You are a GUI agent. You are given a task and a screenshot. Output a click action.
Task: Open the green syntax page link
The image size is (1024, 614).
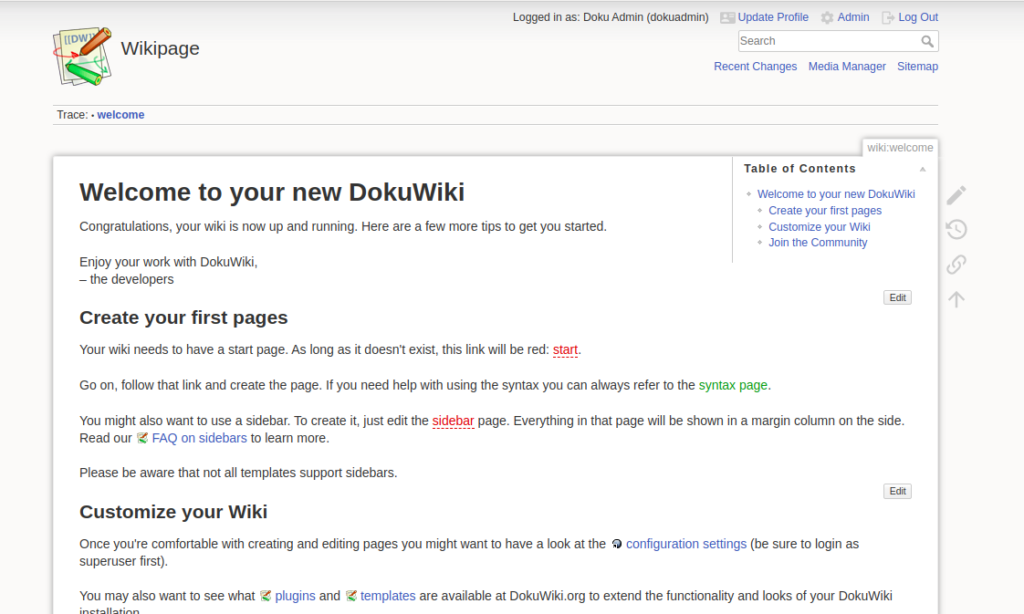(x=733, y=385)
